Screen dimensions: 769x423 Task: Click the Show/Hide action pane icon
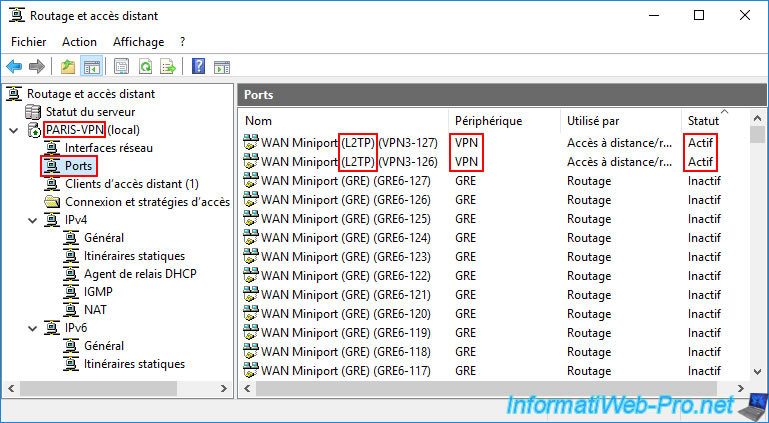point(222,67)
